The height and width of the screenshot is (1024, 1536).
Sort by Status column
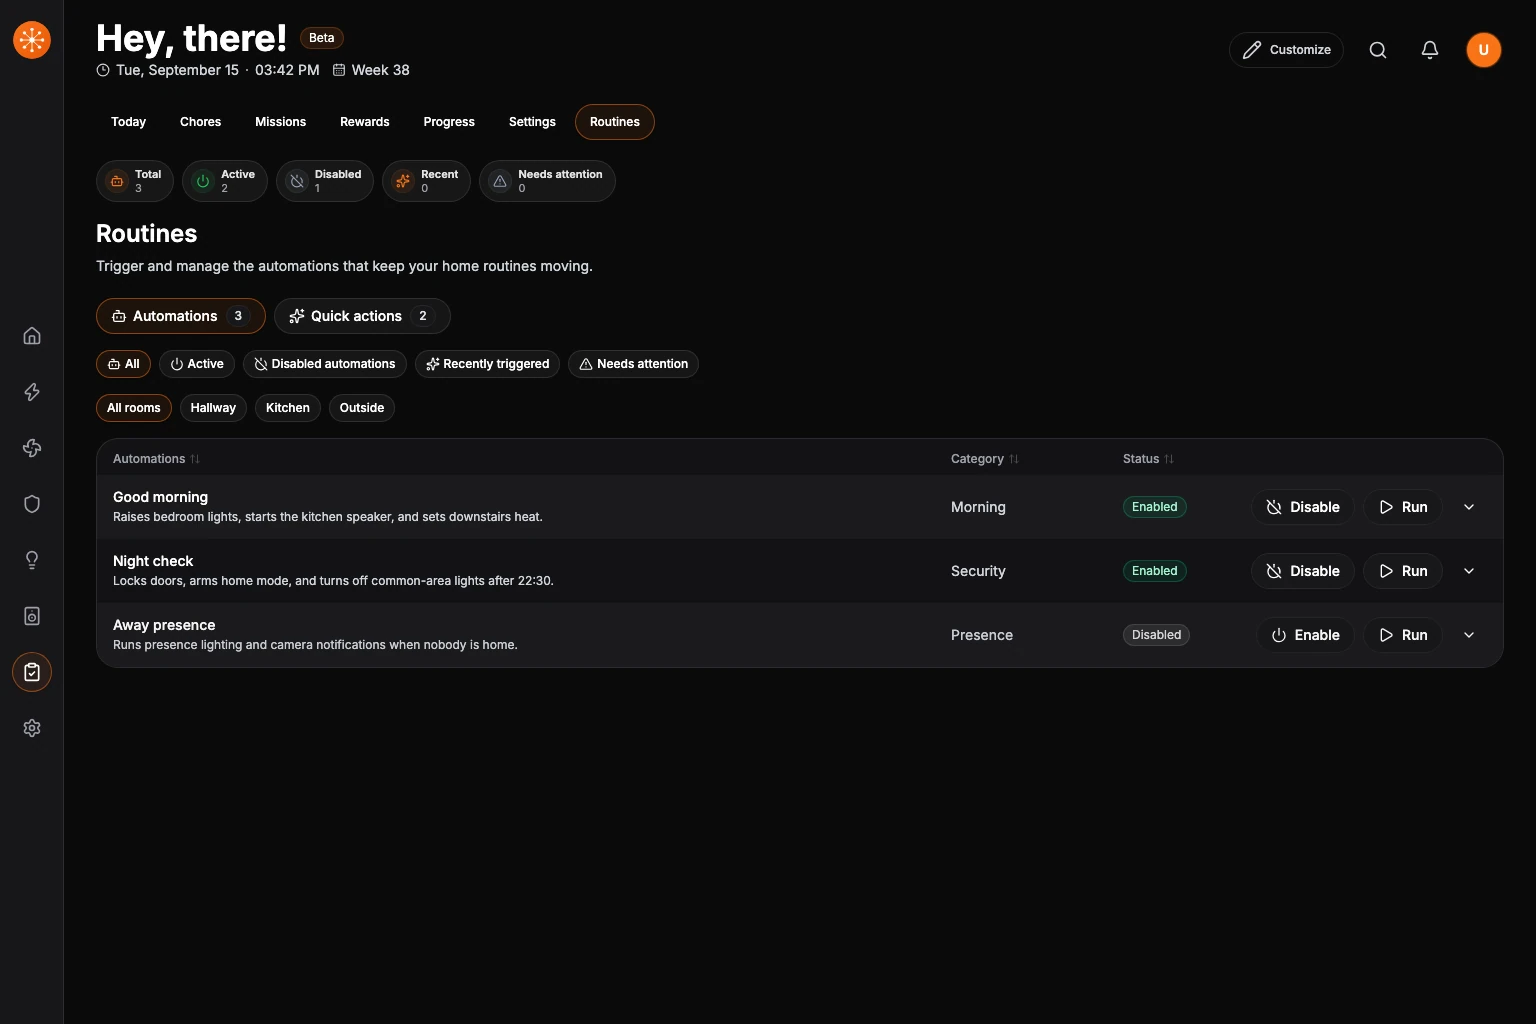pyautogui.click(x=1148, y=459)
